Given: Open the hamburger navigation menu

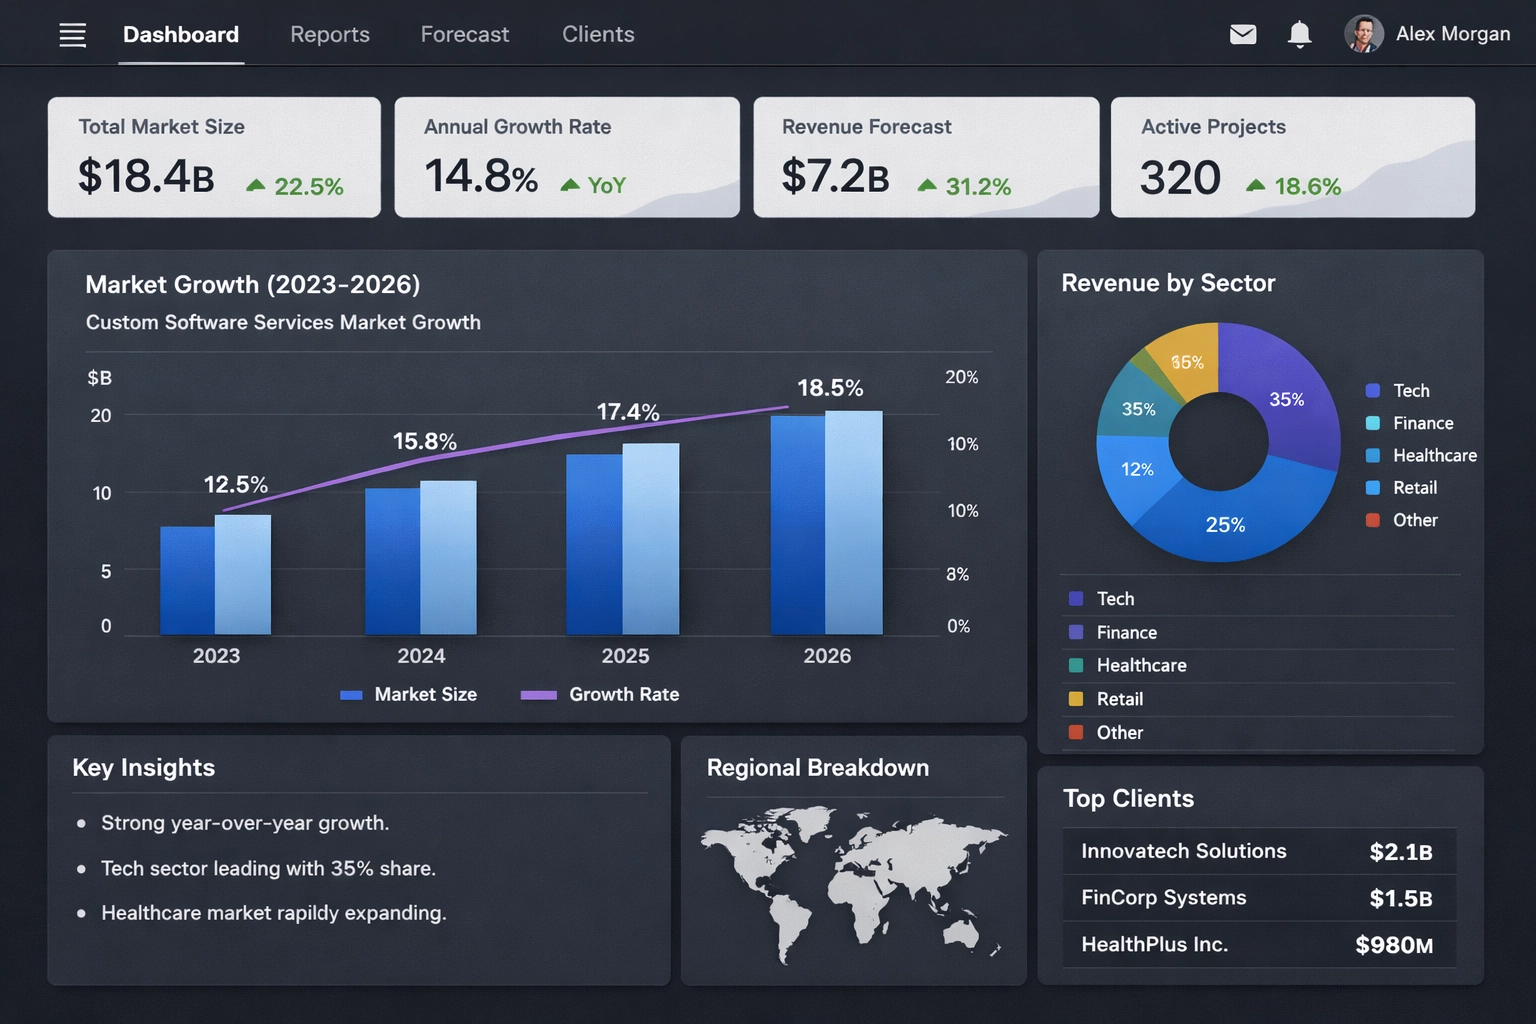Looking at the screenshot, I should click(x=71, y=33).
